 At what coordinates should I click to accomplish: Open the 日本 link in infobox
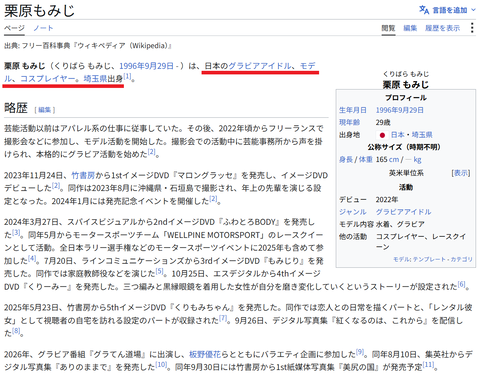(x=398, y=135)
